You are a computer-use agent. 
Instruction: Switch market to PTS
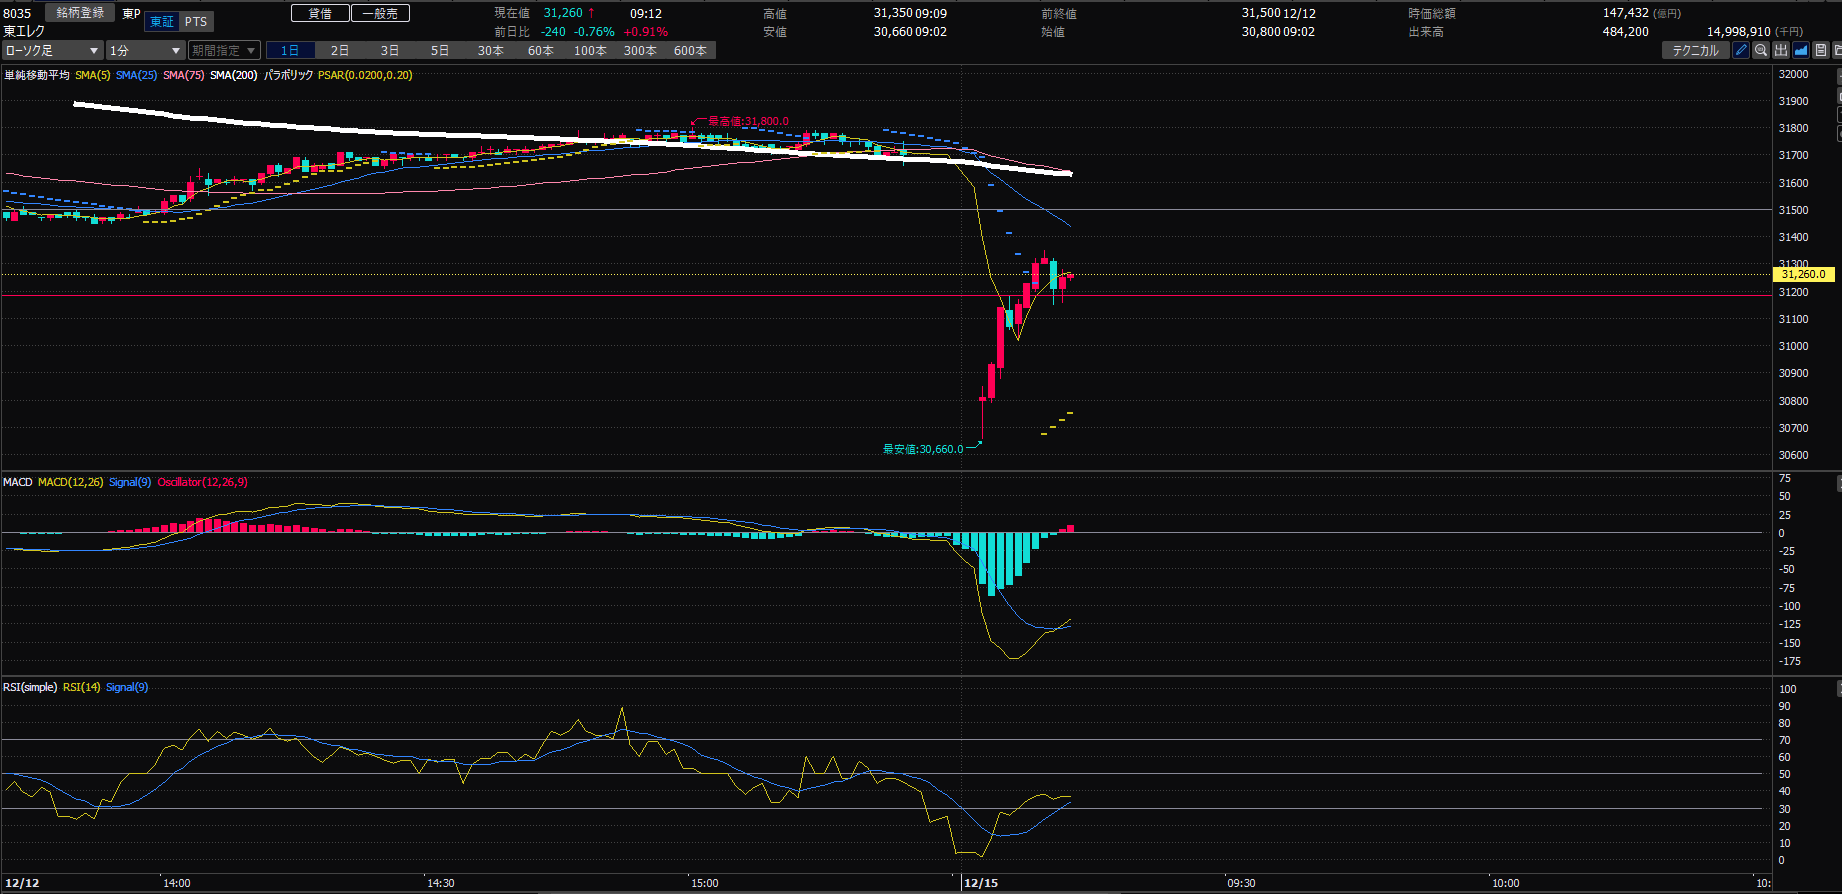(196, 22)
